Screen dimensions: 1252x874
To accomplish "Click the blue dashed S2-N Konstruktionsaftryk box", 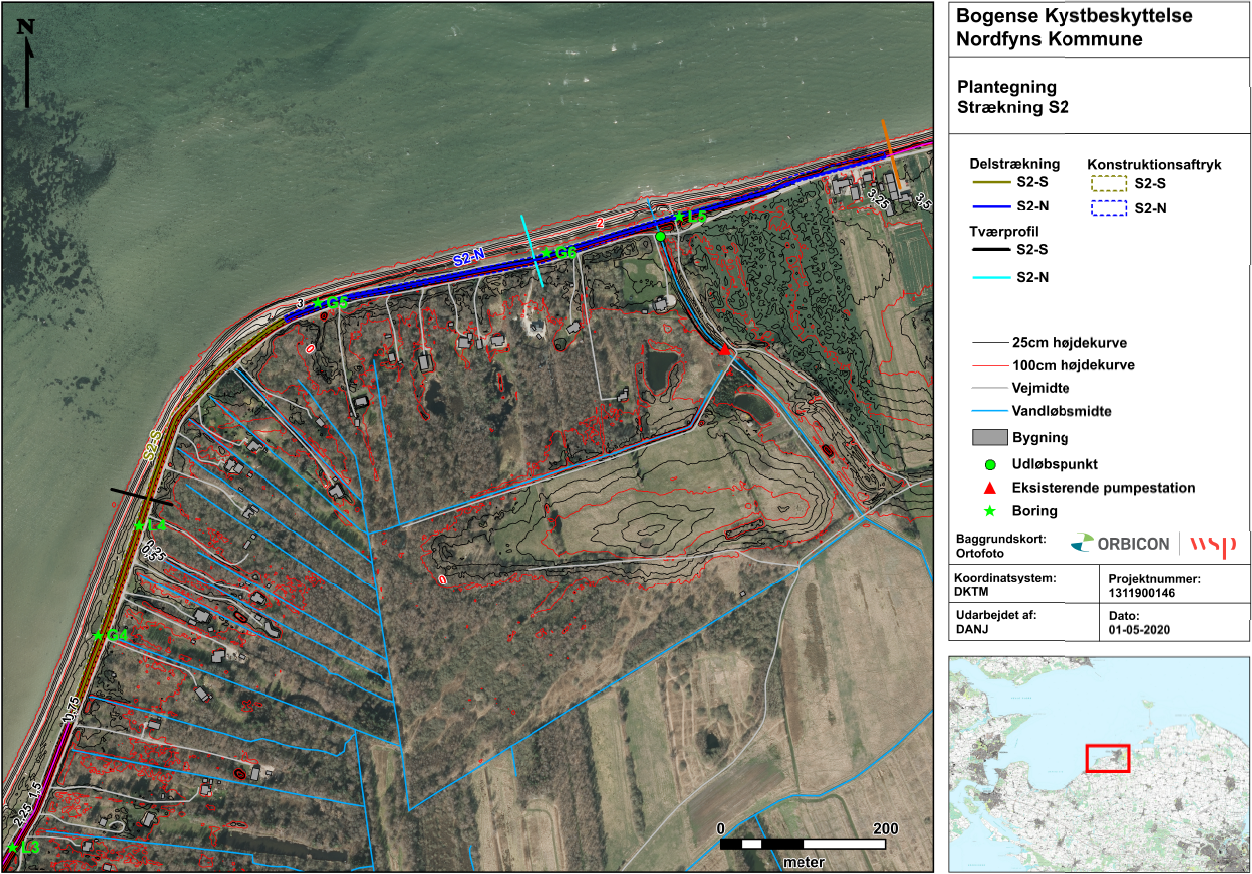I will click(x=1109, y=209).
